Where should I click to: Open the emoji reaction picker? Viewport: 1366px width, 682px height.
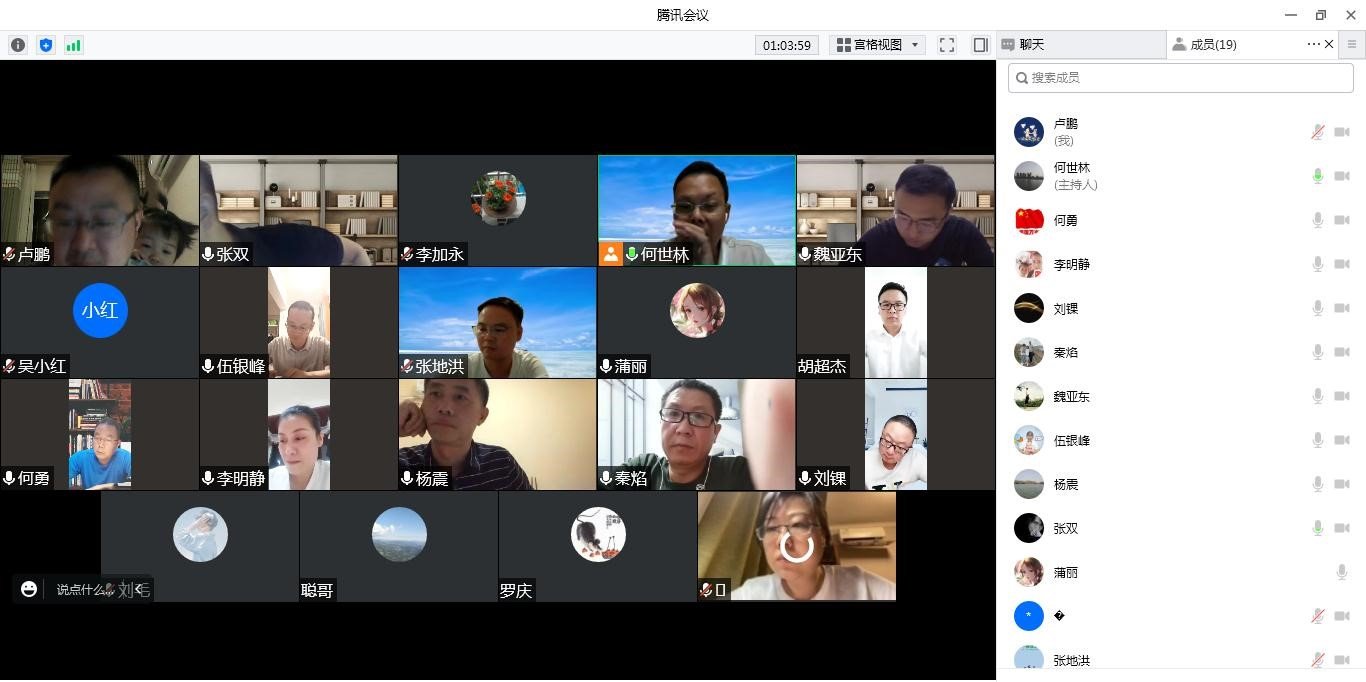pyautogui.click(x=29, y=589)
